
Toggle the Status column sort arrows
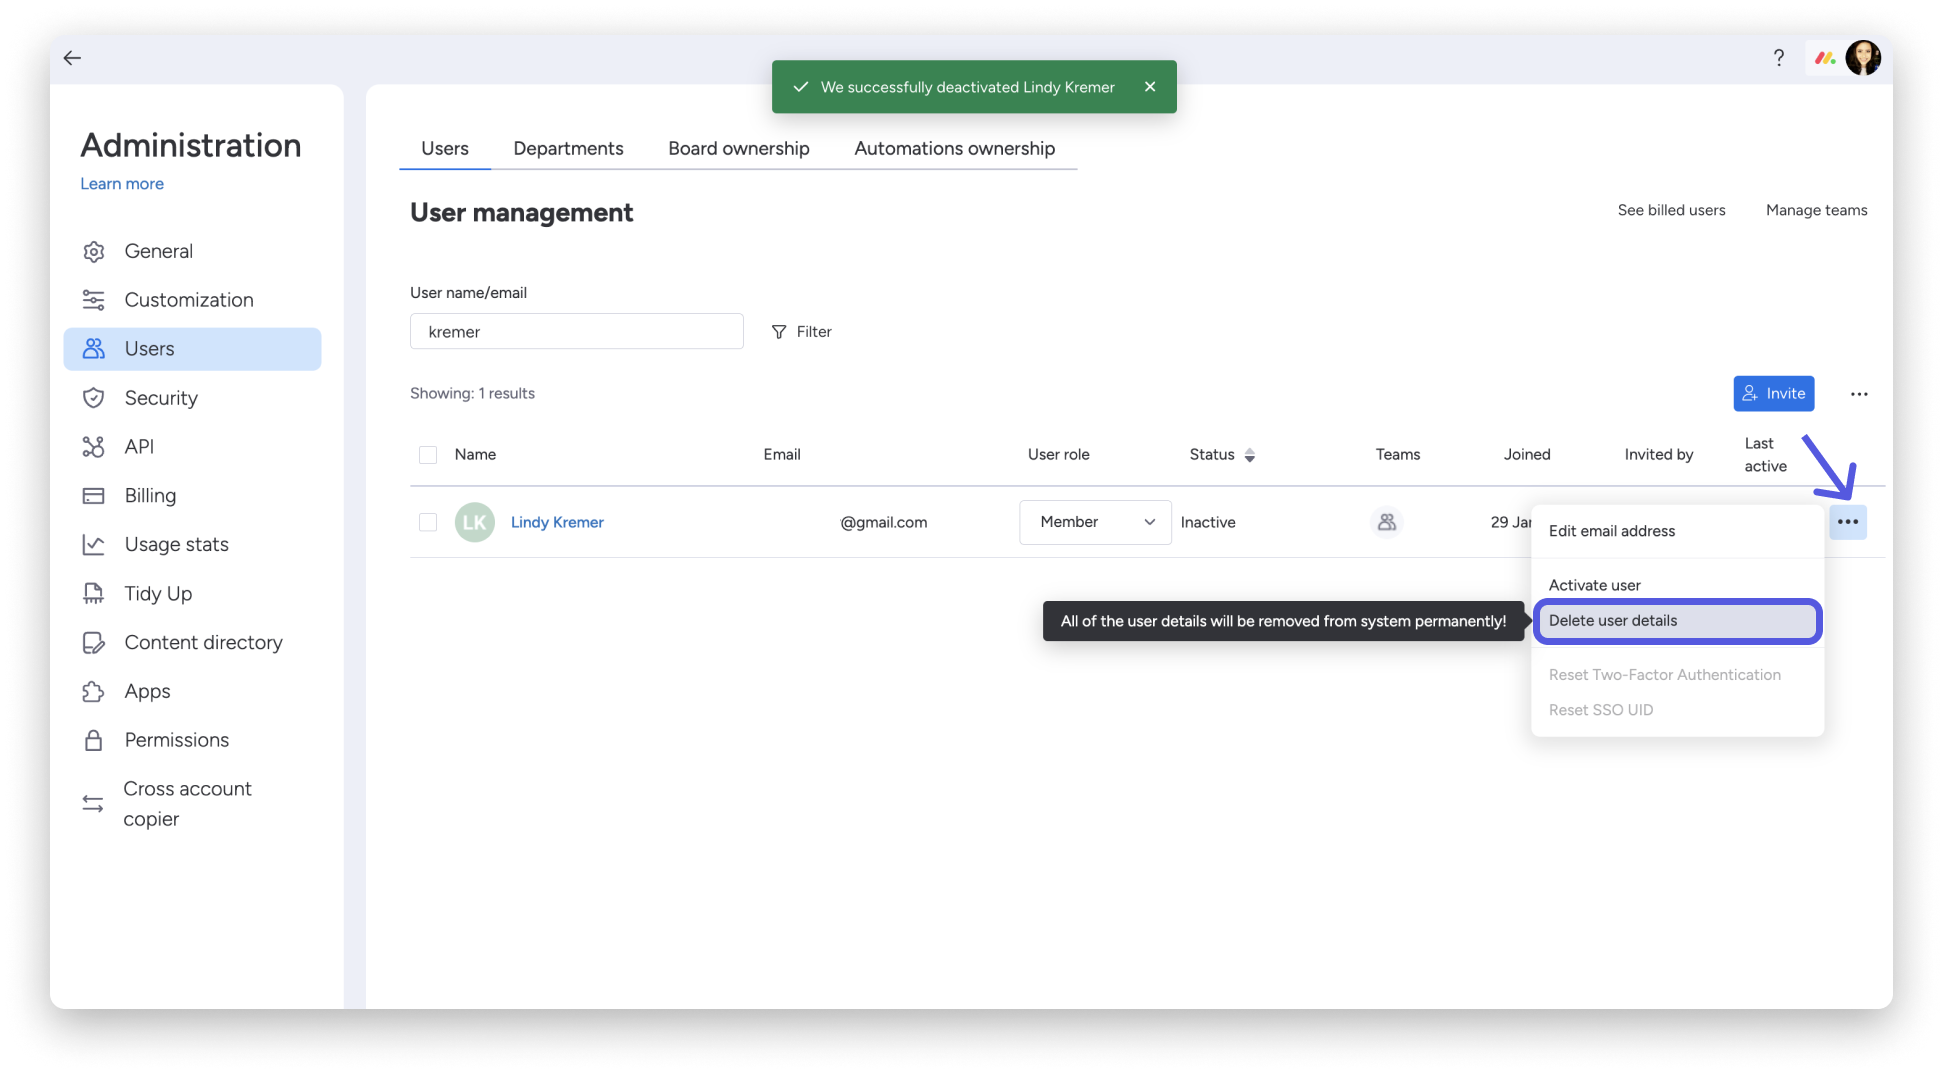click(1250, 454)
